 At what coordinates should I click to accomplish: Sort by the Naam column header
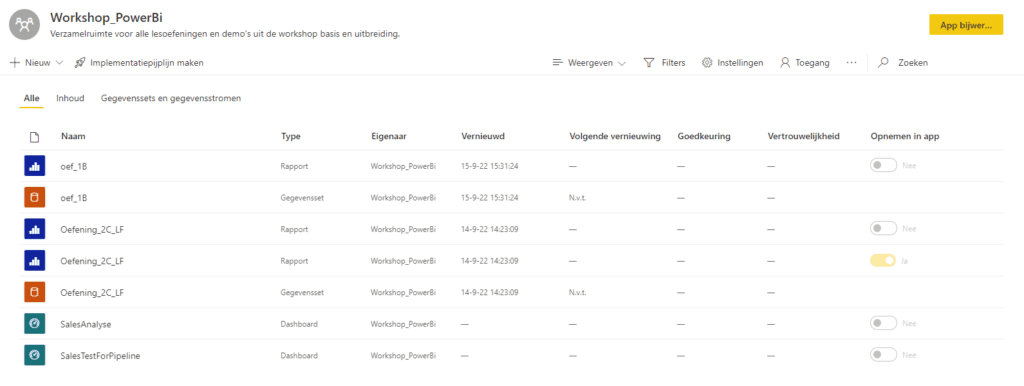tap(73, 137)
